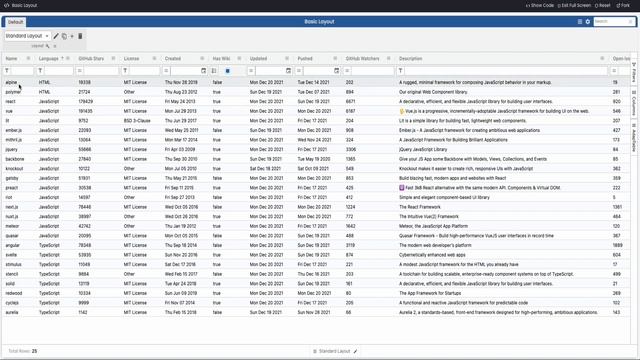Click Exit Full Screen in the top bar
This screenshot has width=640, height=360.
574,5
